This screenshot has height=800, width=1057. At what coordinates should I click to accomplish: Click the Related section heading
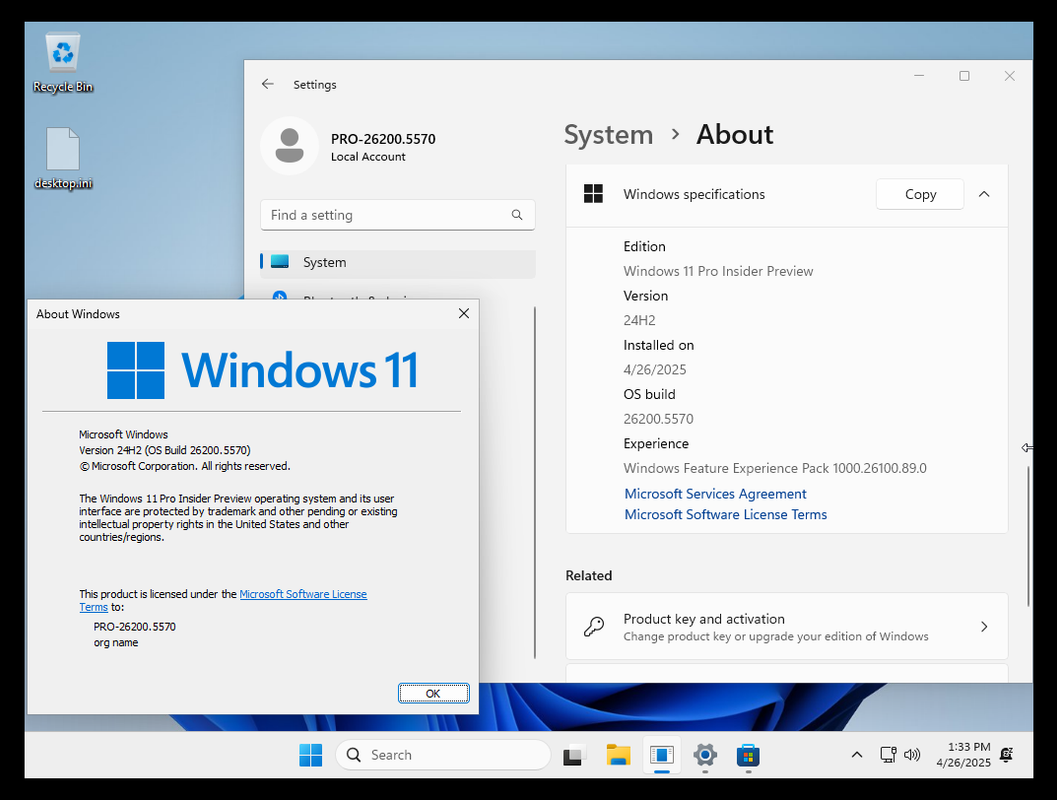(588, 576)
